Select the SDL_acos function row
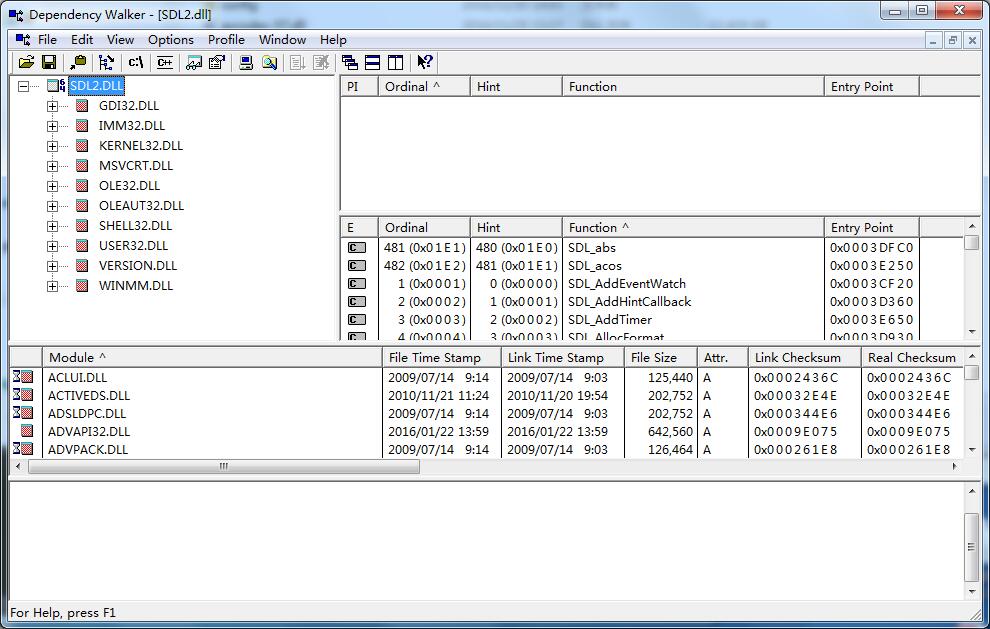This screenshot has width=990, height=629. [x=650, y=265]
